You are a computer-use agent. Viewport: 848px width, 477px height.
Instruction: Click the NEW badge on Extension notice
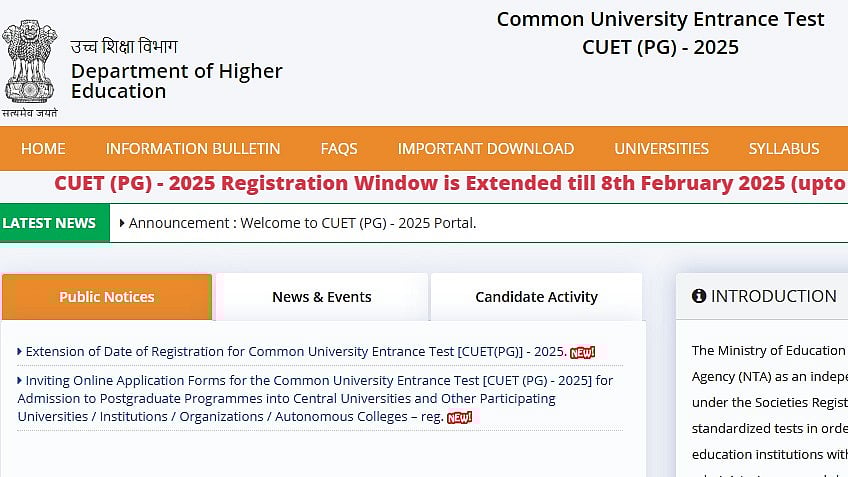(x=582, y=352)
